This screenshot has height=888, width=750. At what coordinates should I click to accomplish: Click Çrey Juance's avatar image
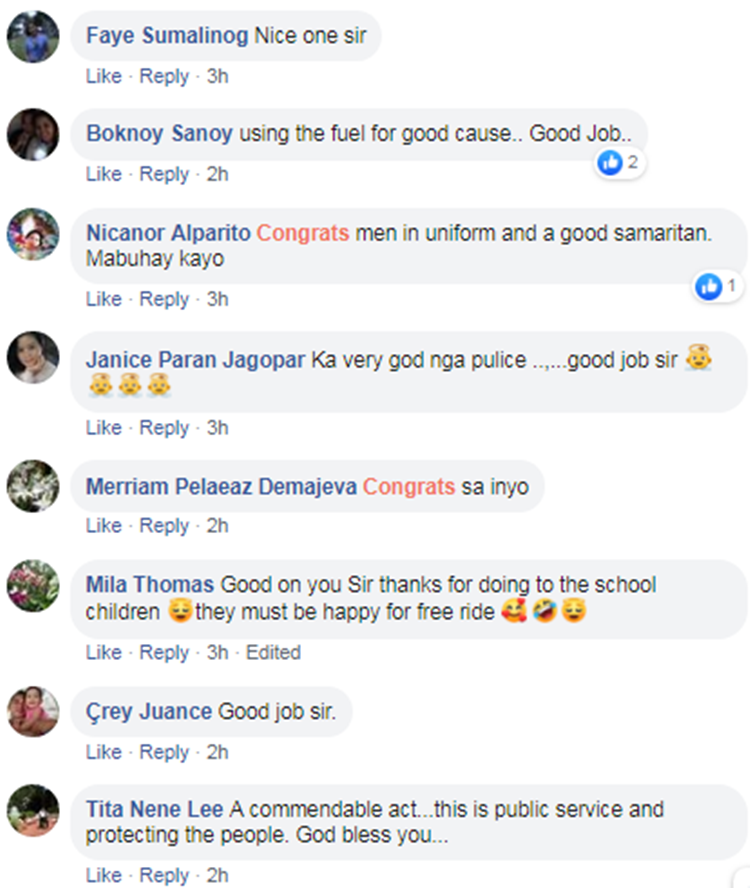[x=33, y=711]
